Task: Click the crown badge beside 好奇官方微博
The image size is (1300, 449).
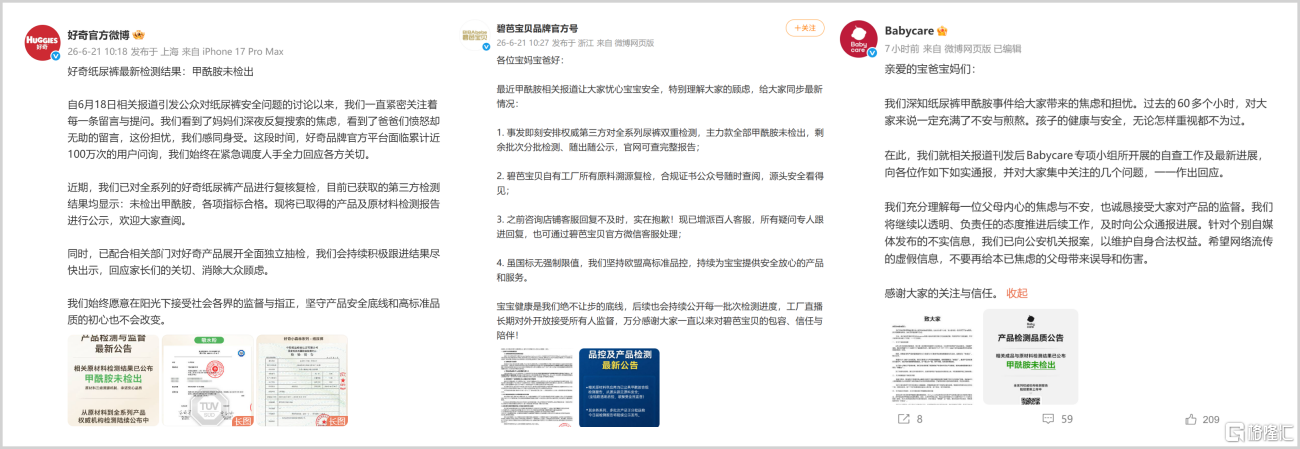Action: pyautogui.click(x=139, y=34)
